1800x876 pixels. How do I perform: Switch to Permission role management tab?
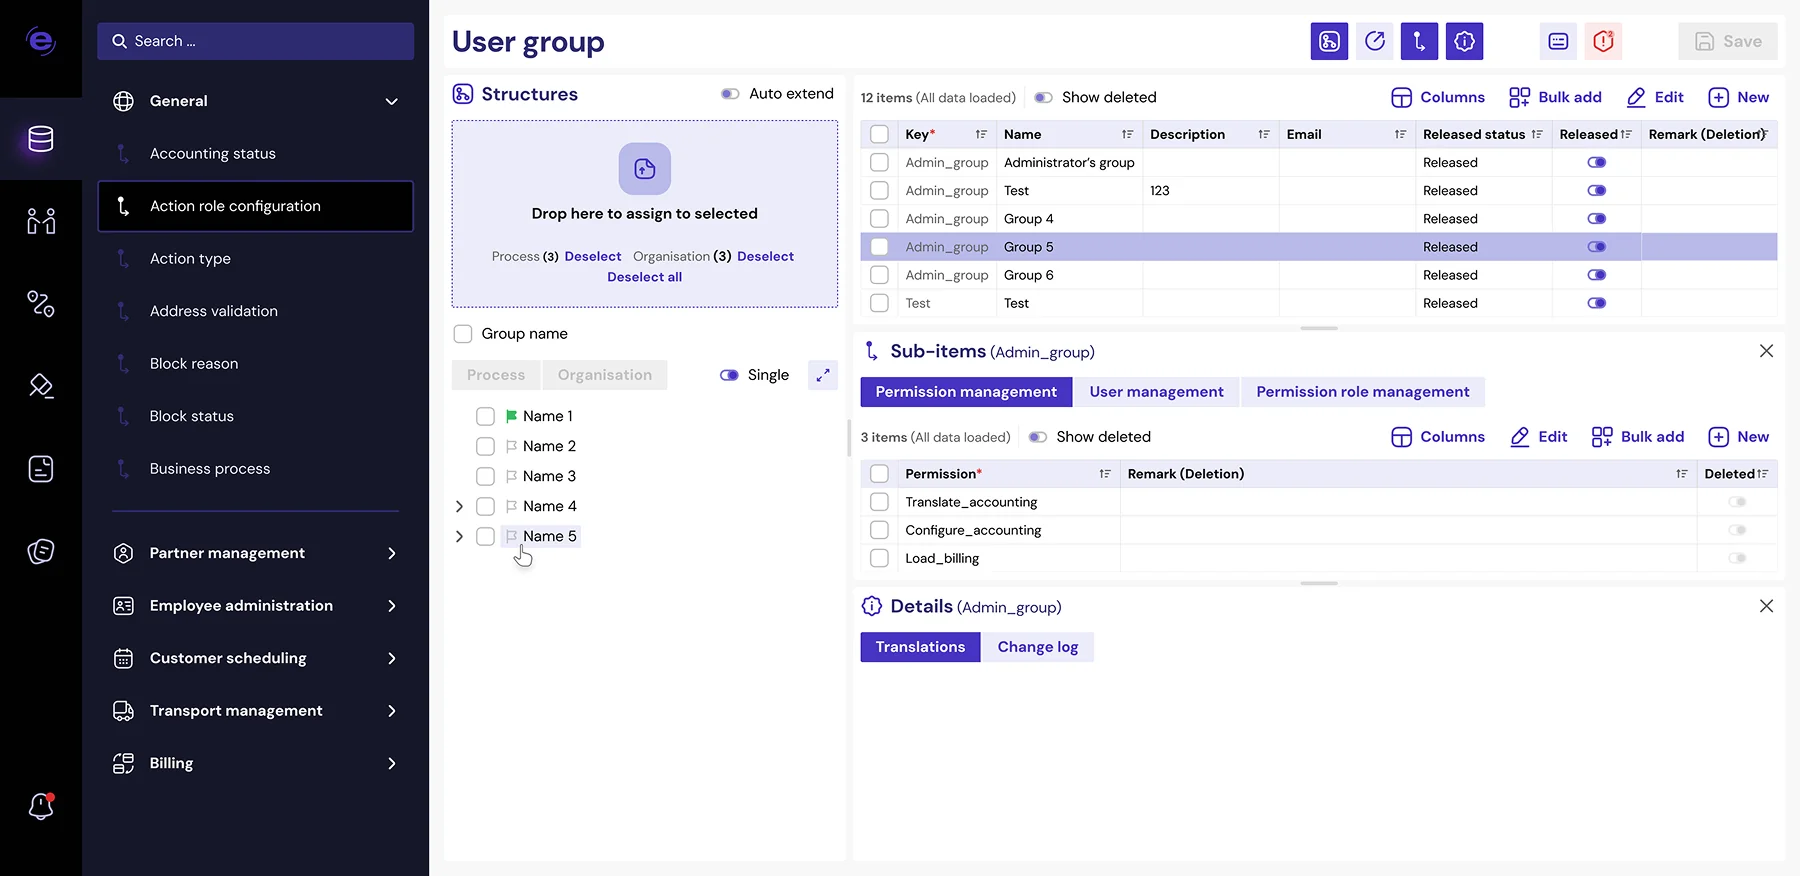1363,392
